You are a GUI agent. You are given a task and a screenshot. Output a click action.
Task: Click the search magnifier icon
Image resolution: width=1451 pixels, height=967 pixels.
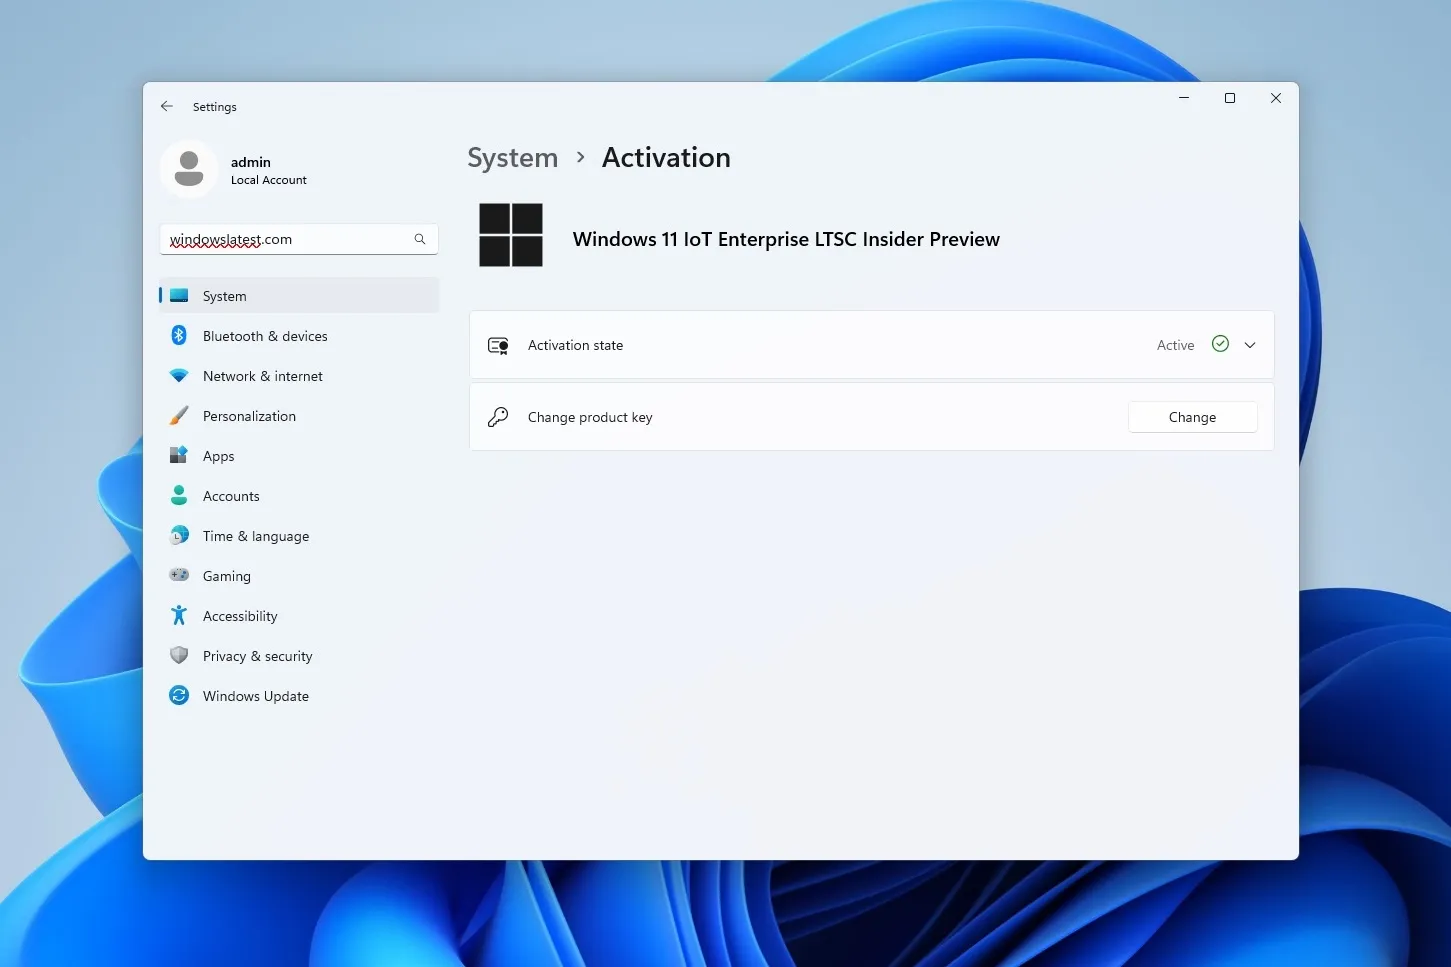pyautogui.click(x=419, y=239)
